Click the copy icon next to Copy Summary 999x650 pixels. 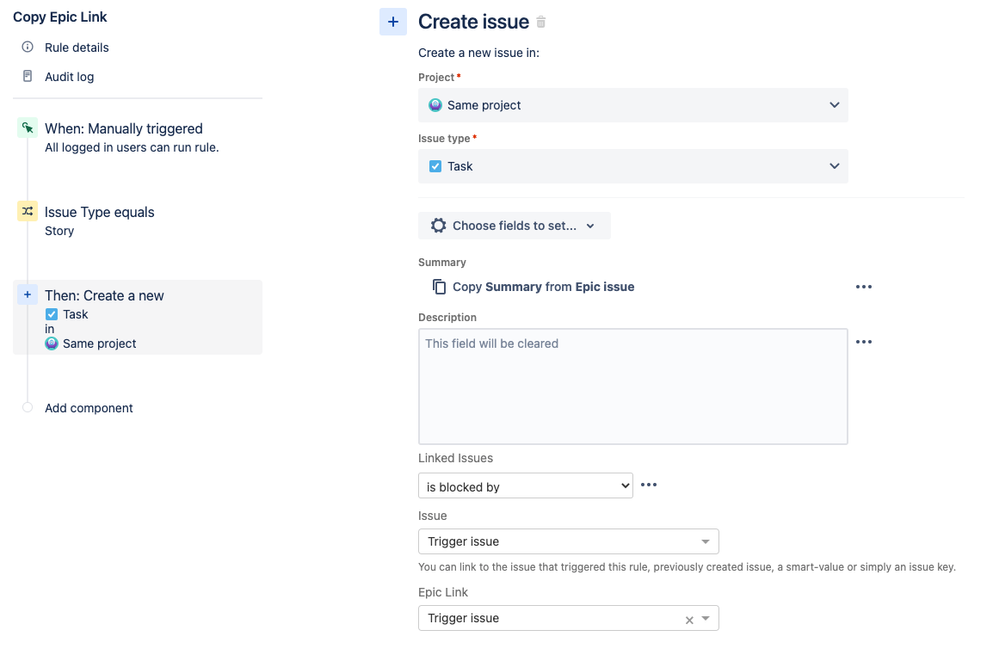click(x=439, y=287)
